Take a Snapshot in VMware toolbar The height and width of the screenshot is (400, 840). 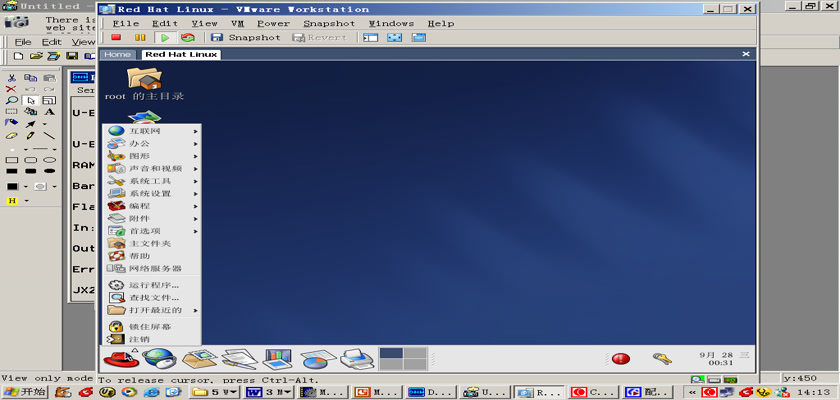pyautogui.click(x=245, y=37)
